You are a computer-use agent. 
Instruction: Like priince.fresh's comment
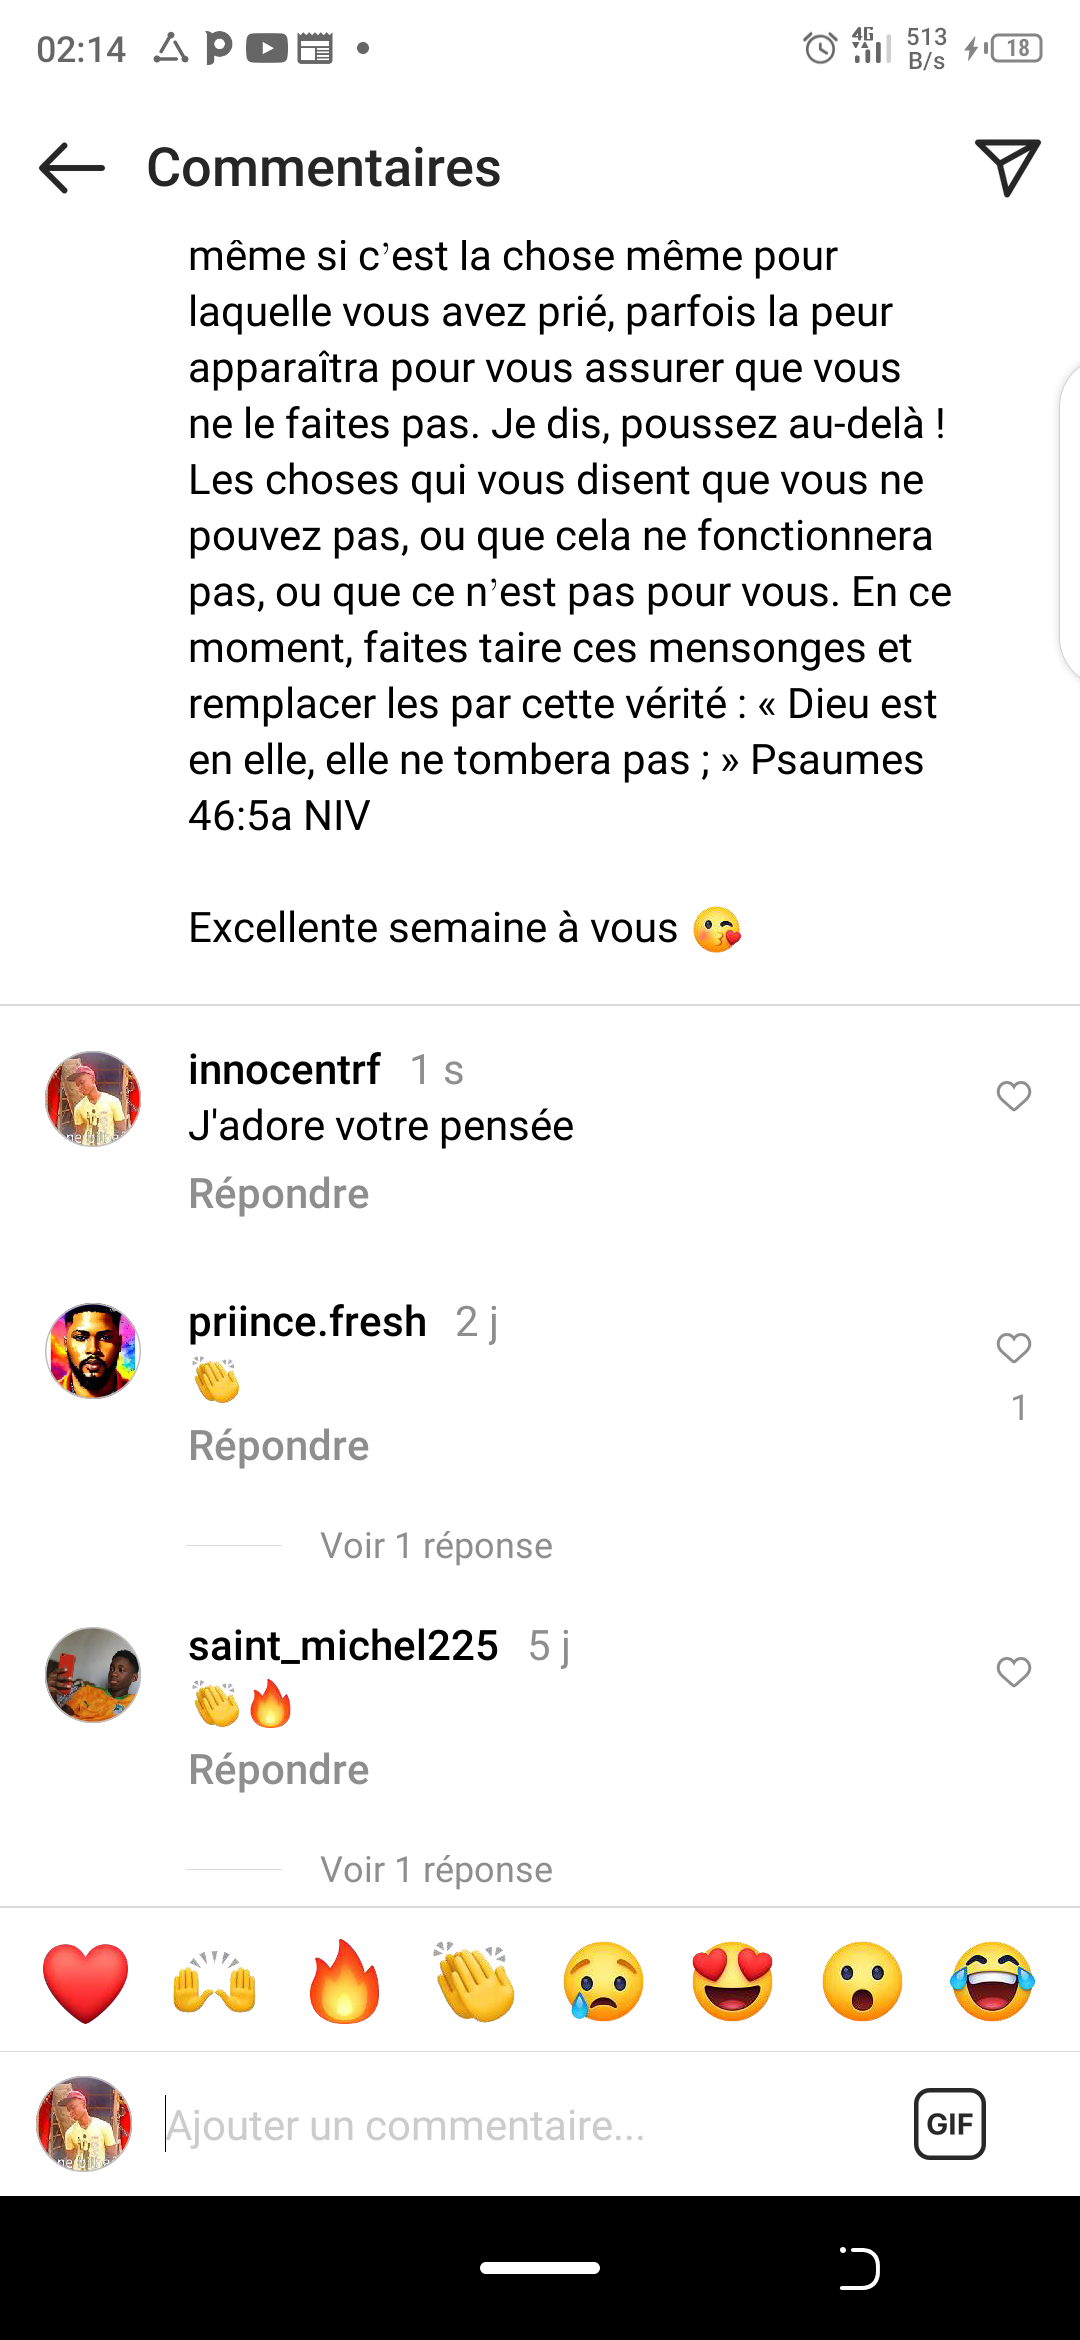[x=1013, y=1348]
